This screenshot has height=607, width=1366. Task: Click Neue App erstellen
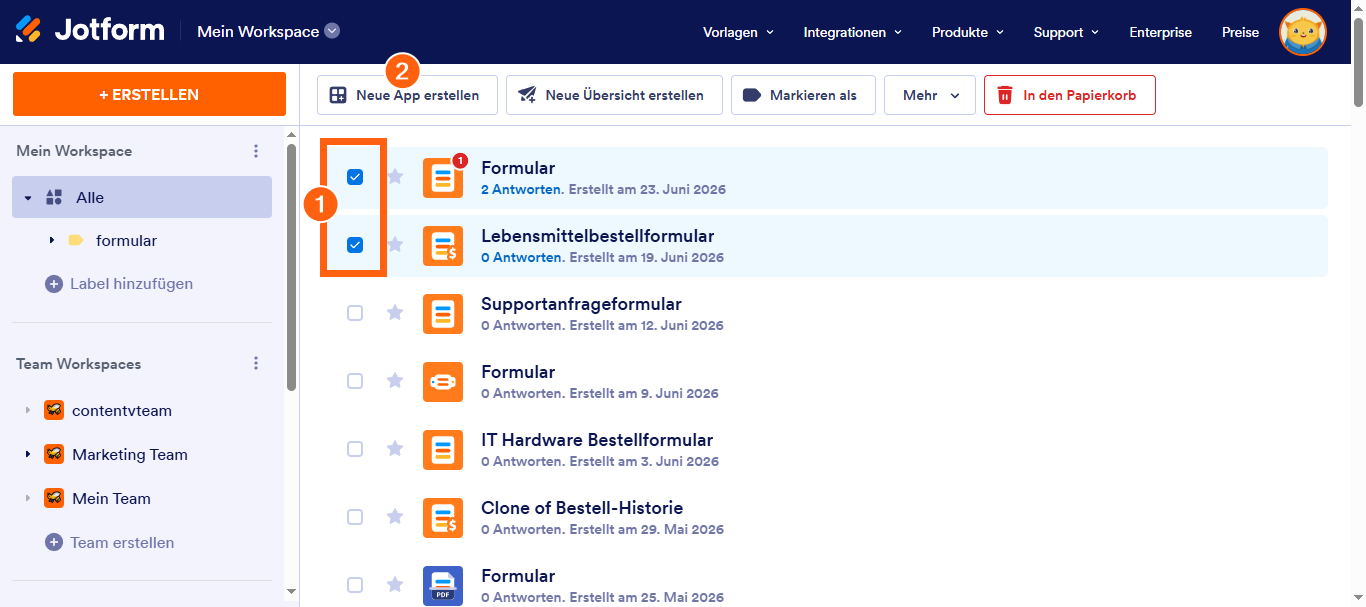pyautogui.click(x=407, y=95)
